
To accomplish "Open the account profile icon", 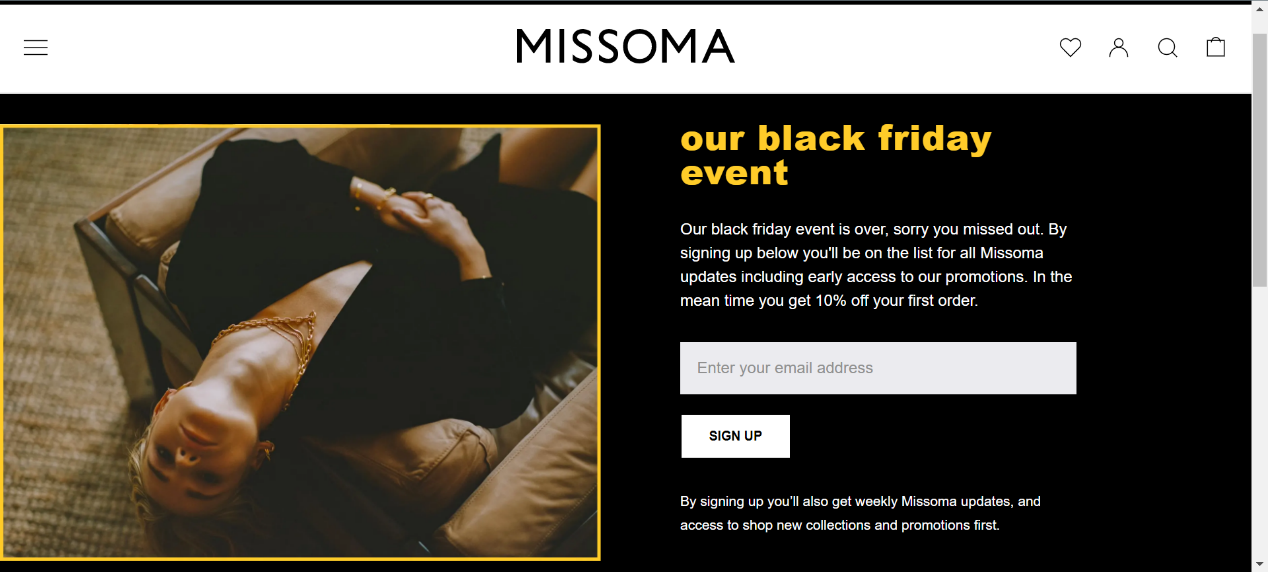I will coord(1118,47).
